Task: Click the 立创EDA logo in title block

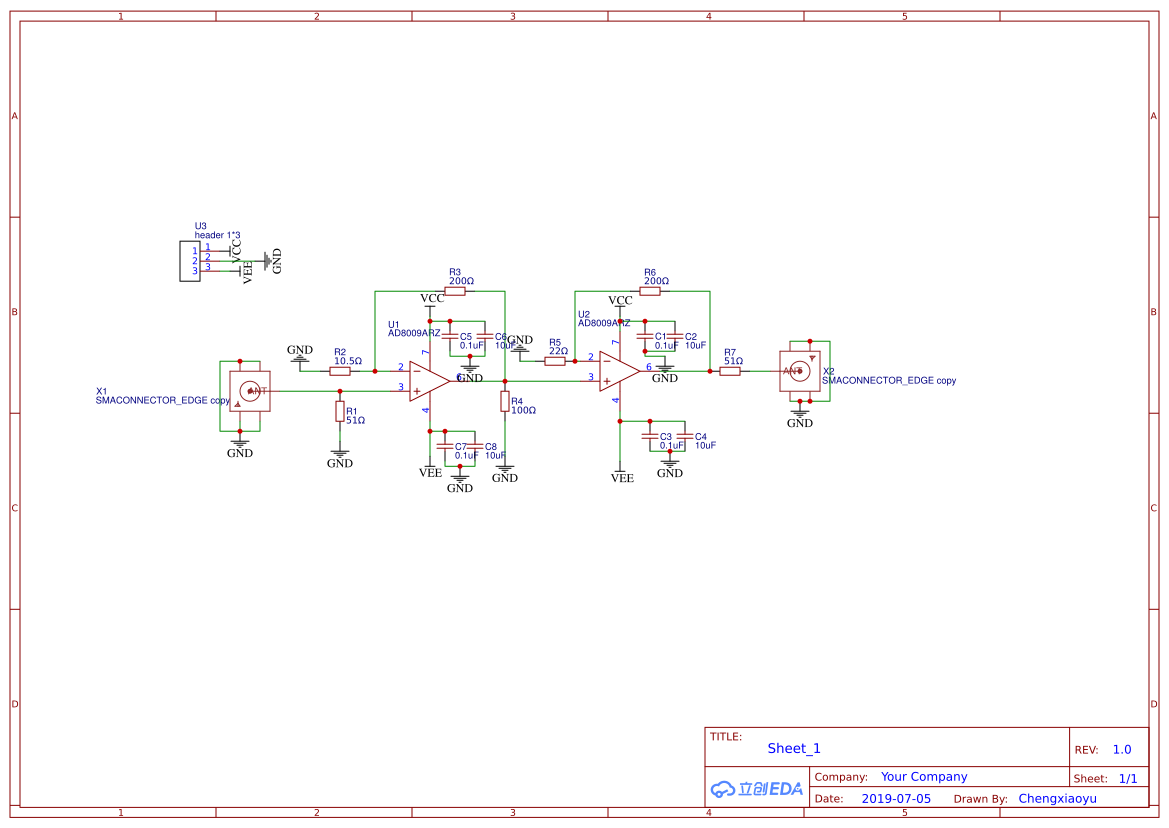Action: (x=757, y=789)
